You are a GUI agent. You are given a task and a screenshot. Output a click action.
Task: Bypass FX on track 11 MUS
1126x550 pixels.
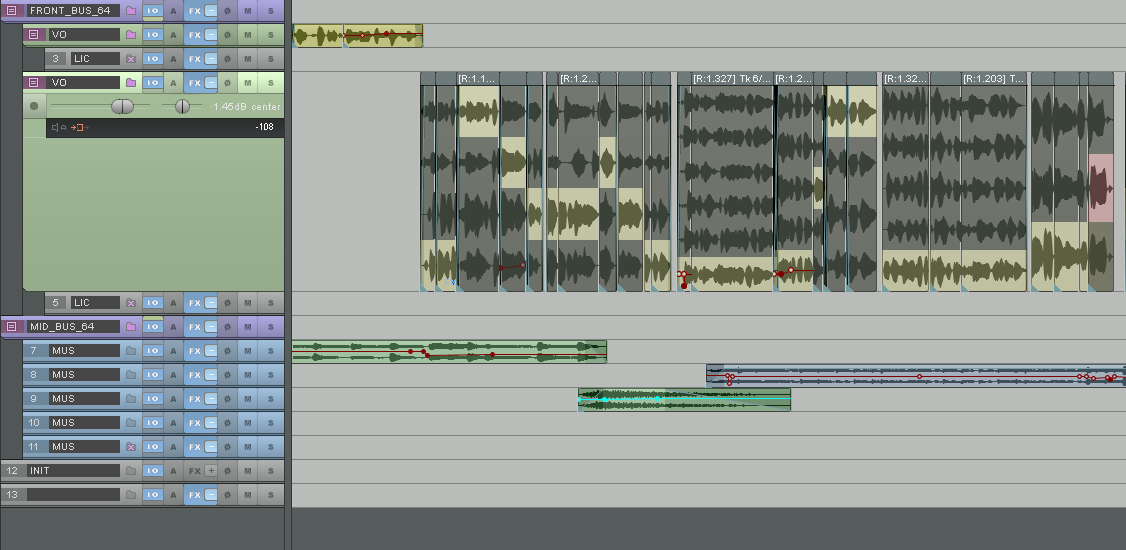[210, 447]
